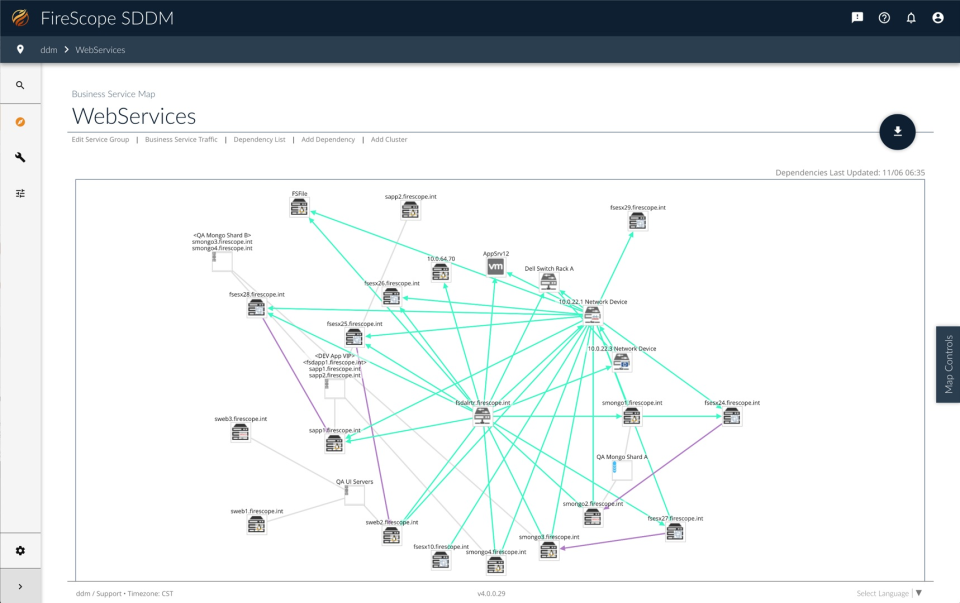
Task: Click the location pin breadcrumb icon
Action: pyautogui.click(x=20, y=50)
